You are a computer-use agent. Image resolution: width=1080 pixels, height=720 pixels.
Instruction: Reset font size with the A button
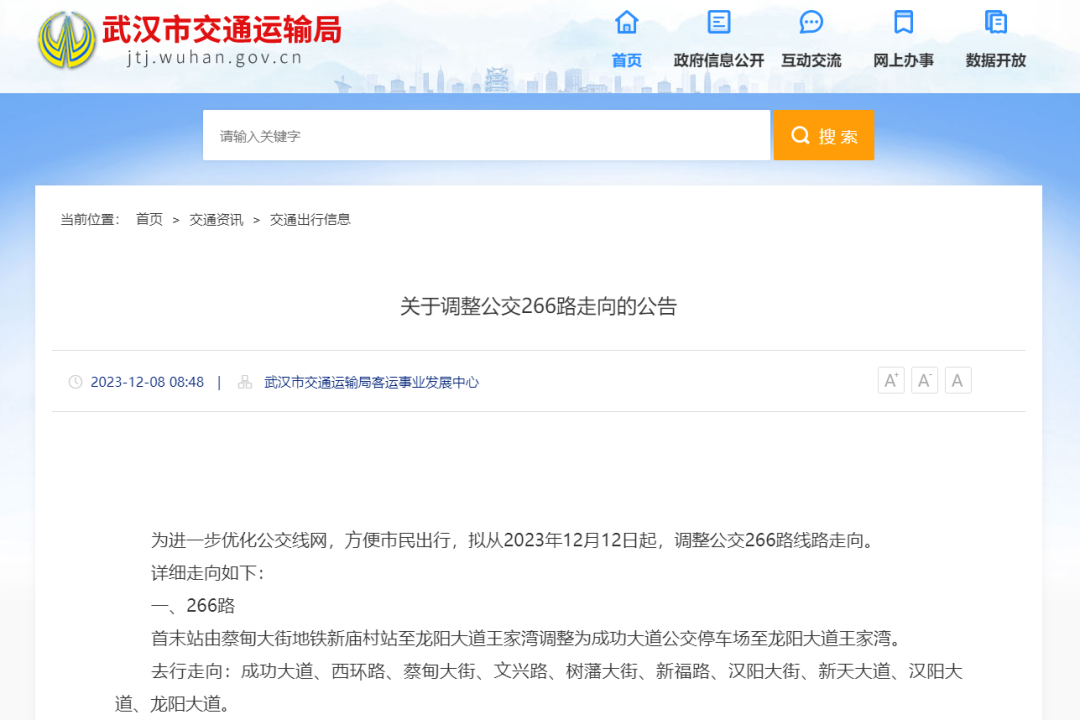click(x=957, y=380)
